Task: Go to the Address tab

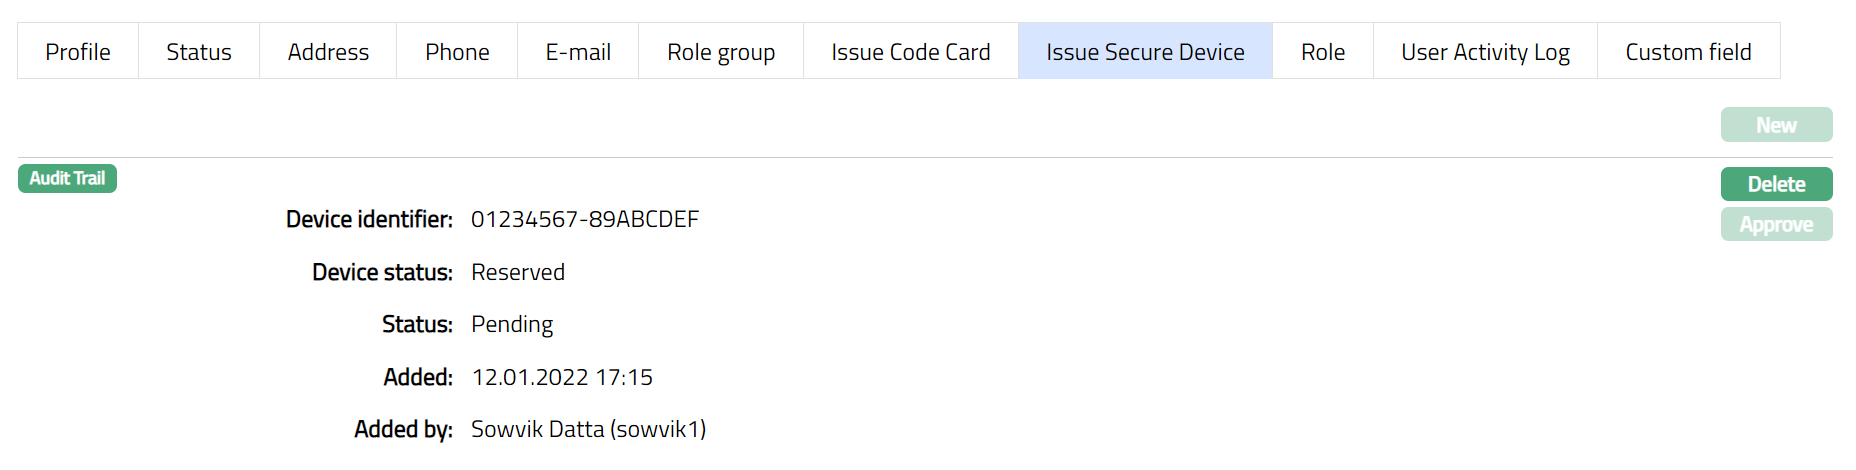Action: pos(328,52)
